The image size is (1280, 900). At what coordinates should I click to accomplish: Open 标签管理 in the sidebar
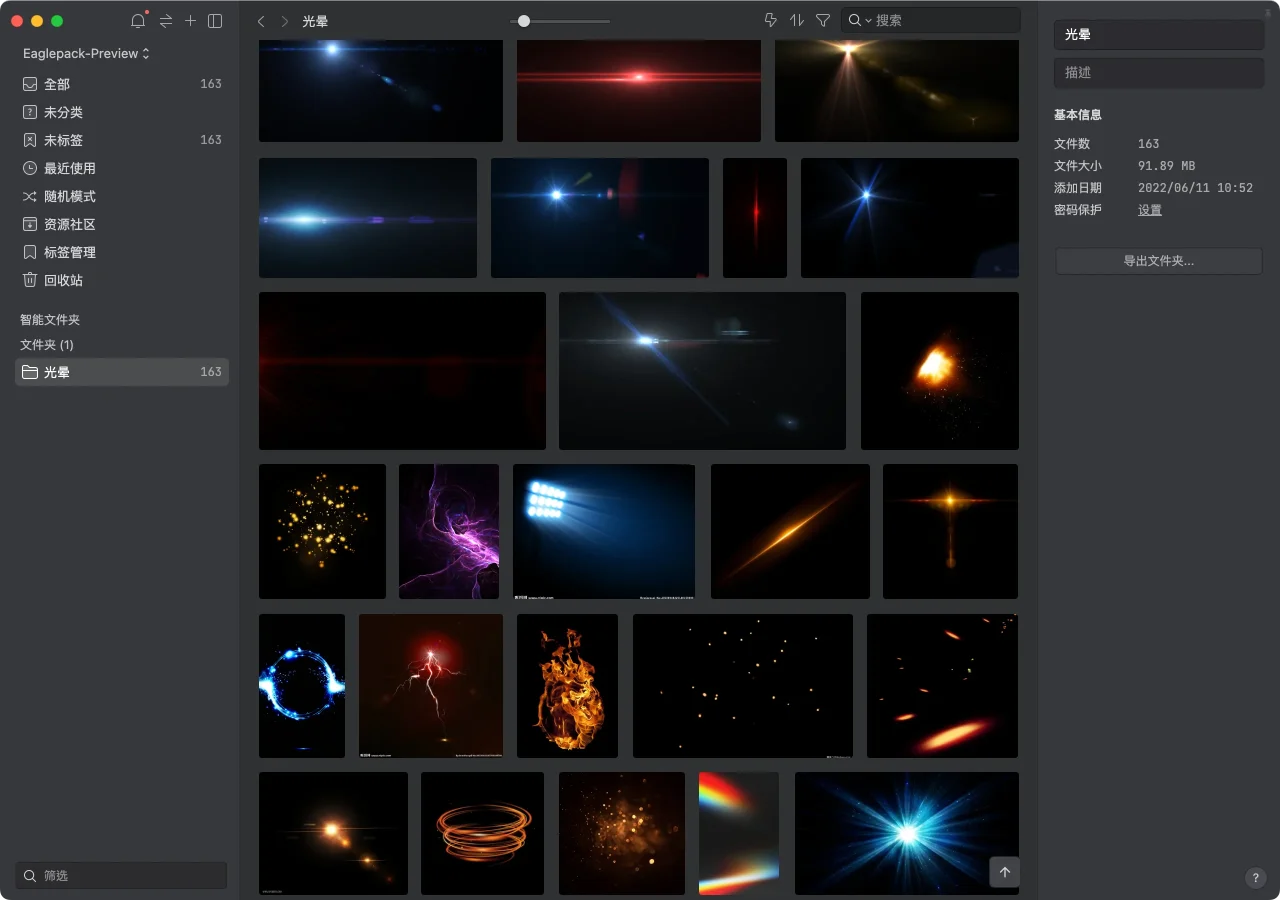(x=70, y=252)
